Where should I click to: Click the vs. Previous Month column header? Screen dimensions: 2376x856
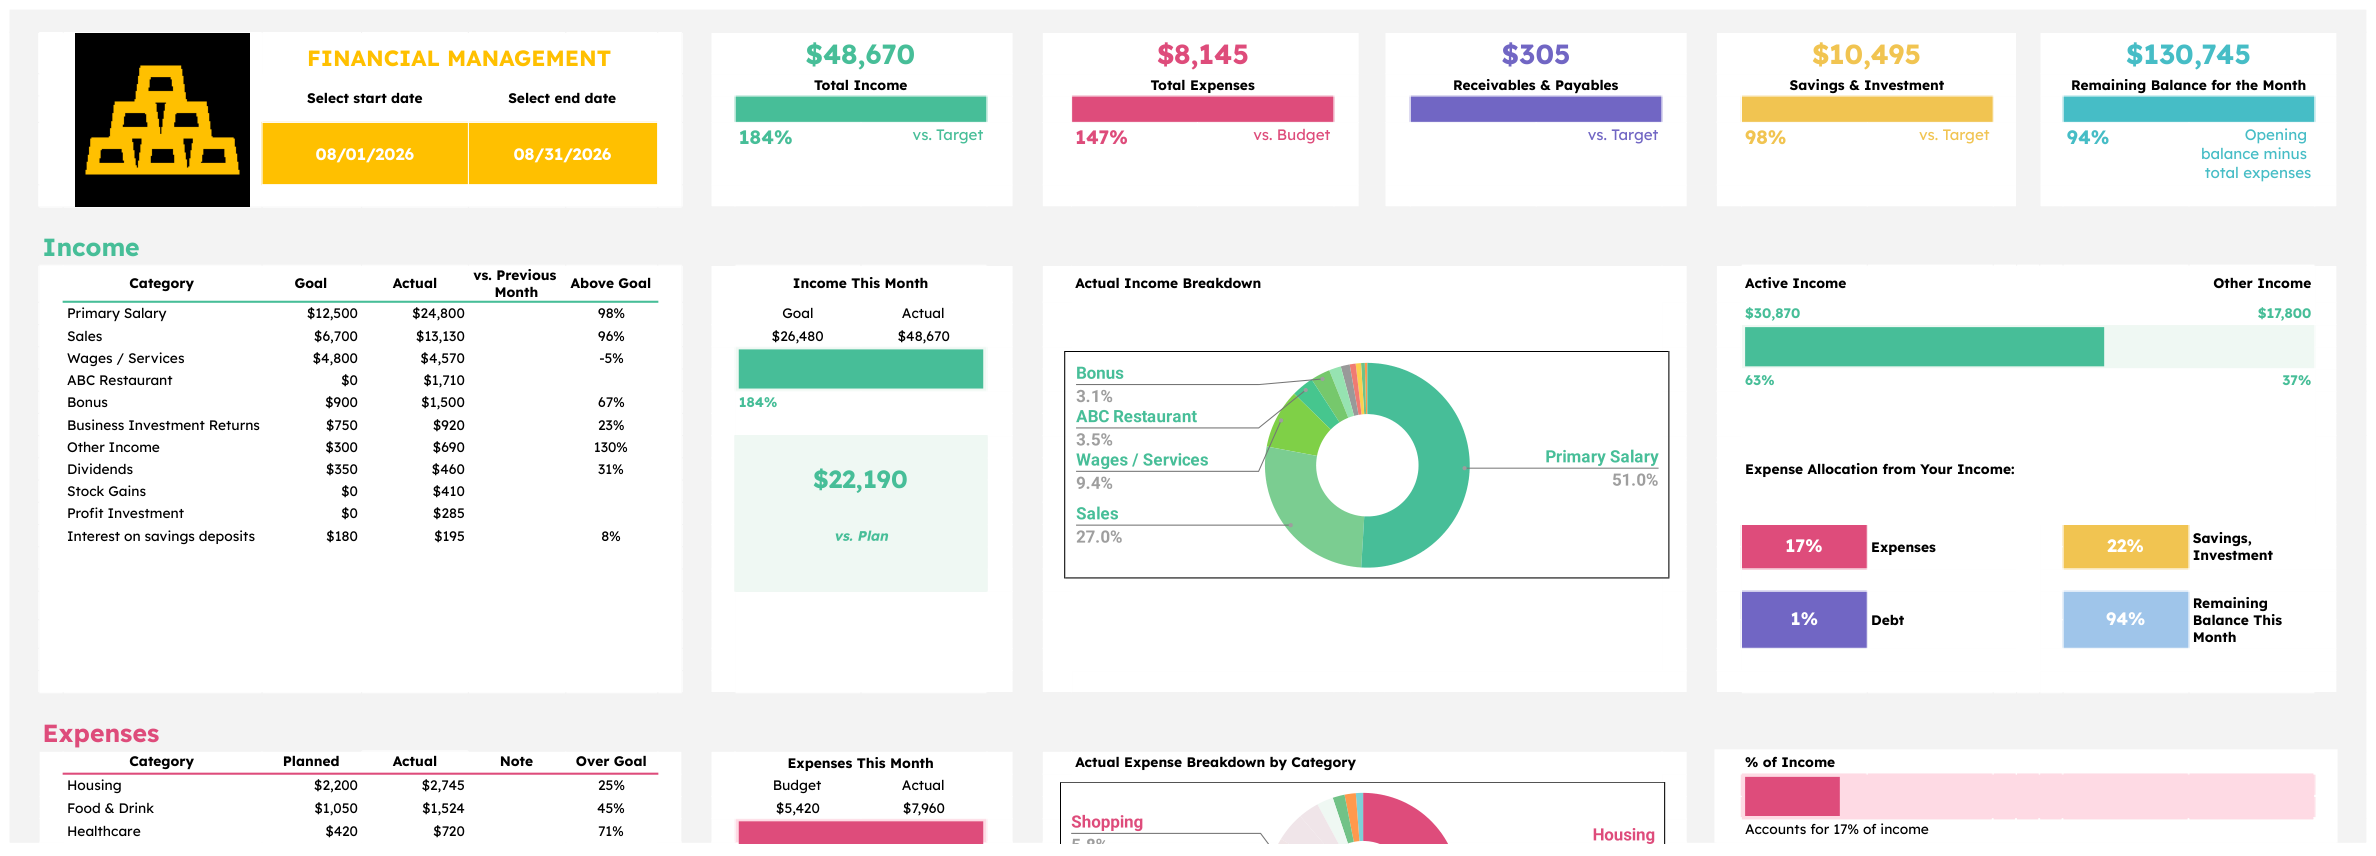click(x=515, y=284)
